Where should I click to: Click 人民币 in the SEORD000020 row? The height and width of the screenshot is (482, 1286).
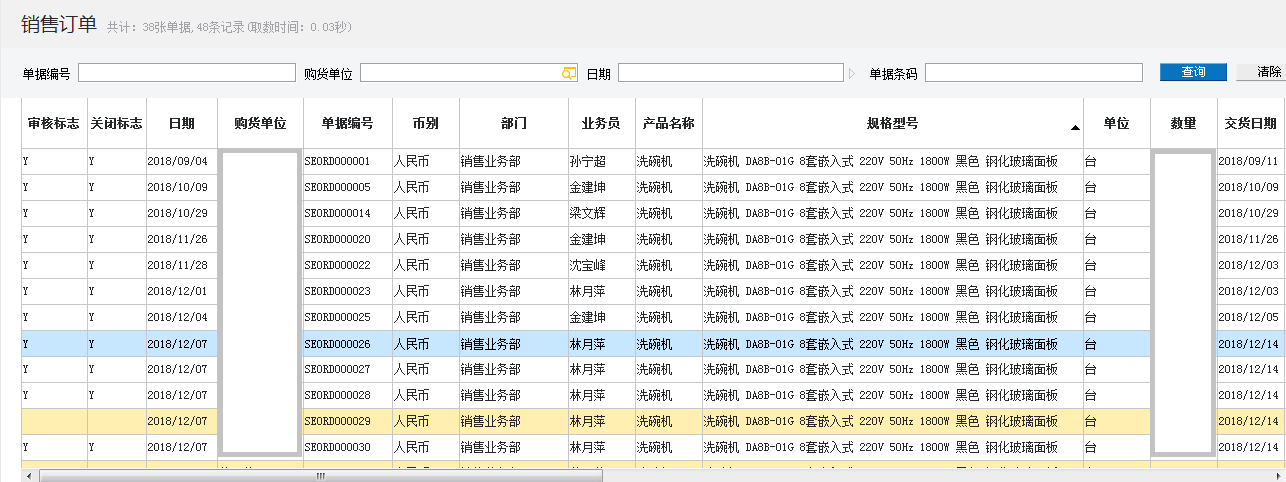[x=425, y=240]
